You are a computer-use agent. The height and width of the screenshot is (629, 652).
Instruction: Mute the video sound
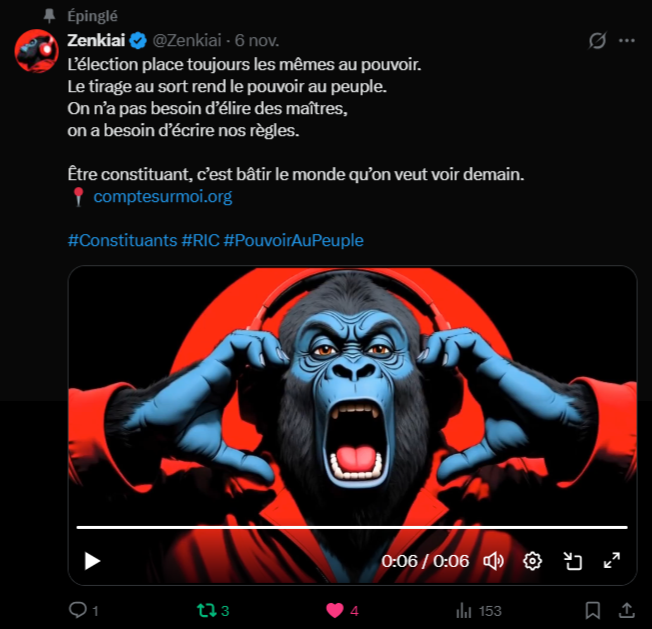click(x=493, y=561)
